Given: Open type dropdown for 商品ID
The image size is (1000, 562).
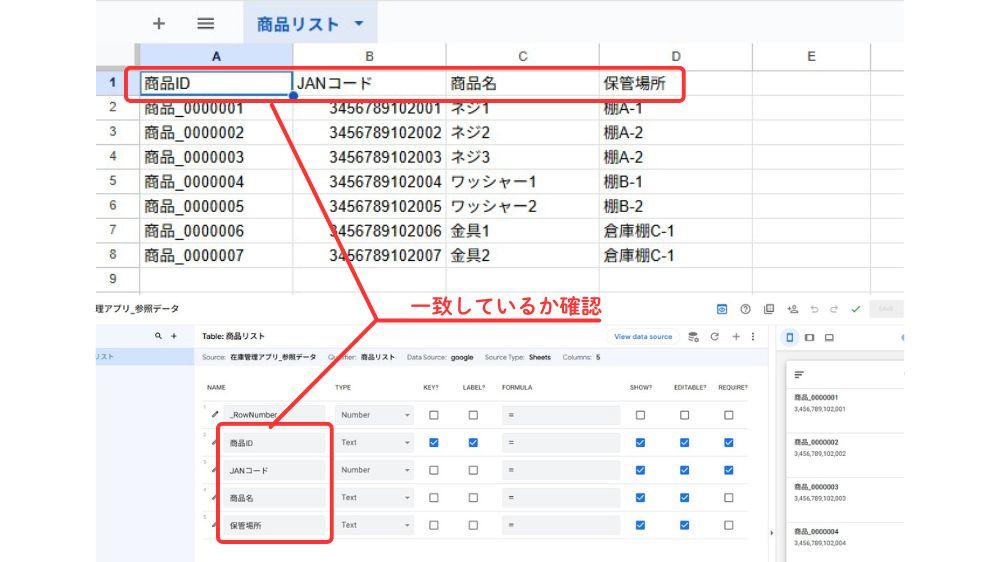Looking at the screenshot, I should 374,442.
